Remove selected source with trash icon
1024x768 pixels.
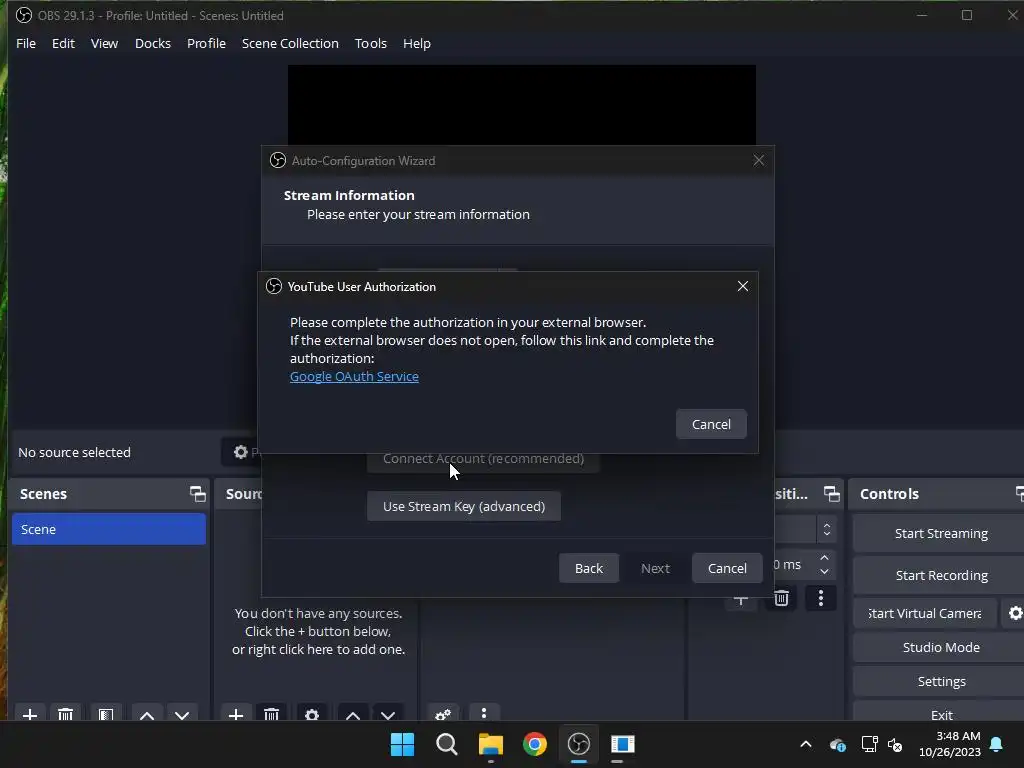tap(272, 714)
